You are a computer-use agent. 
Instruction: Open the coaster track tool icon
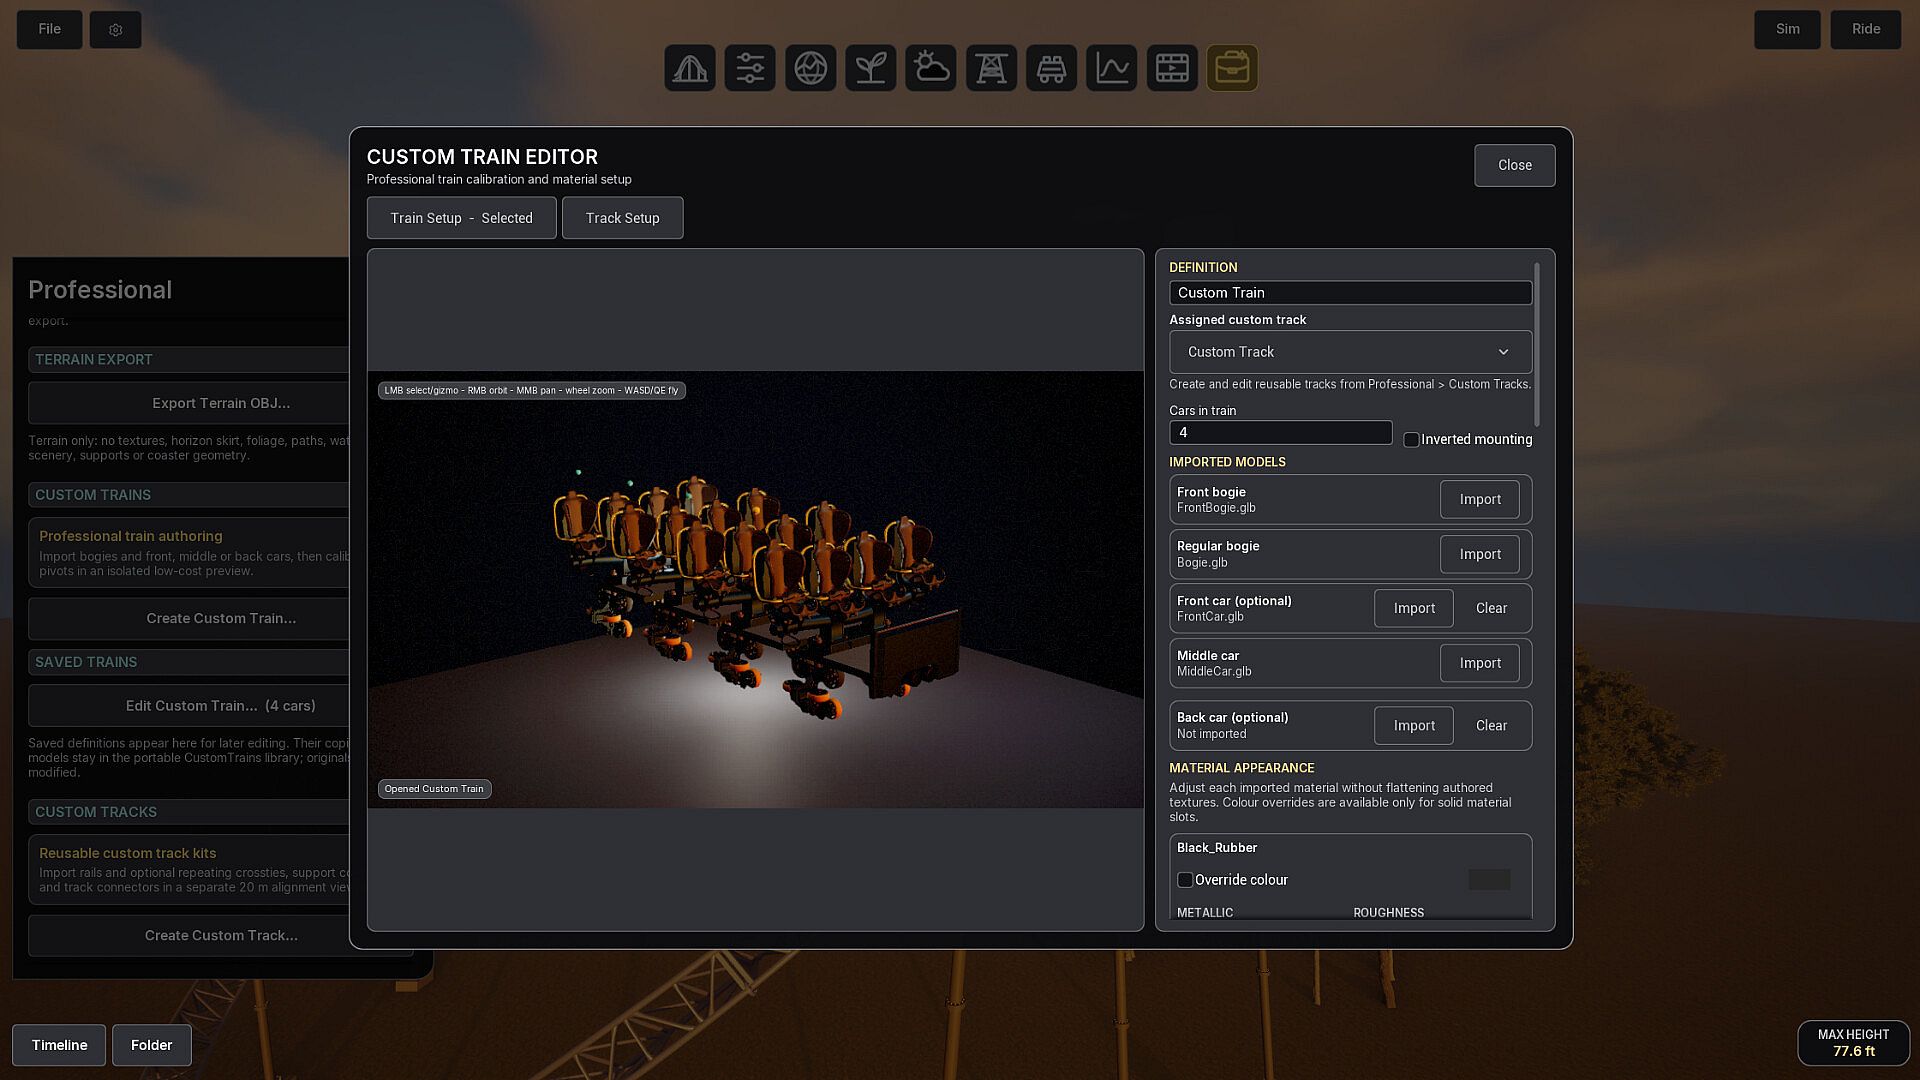690,68
